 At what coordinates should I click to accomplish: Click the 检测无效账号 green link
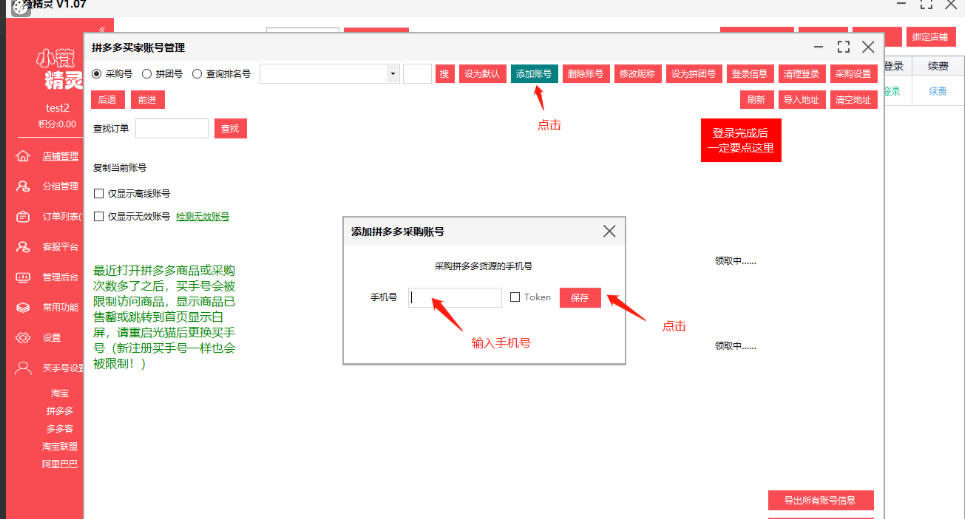point(203,216)
